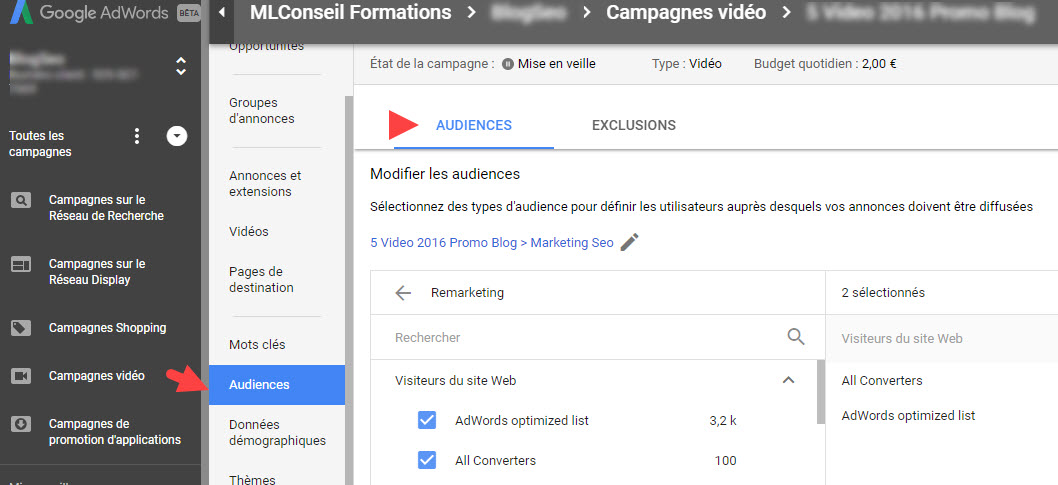Open the Mots clés menu item

click(257, 345)
